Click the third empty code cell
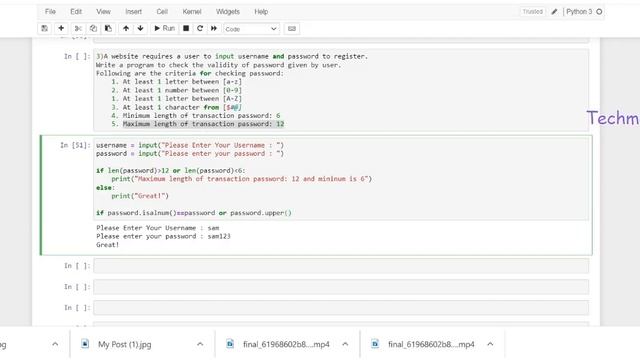The width and height of the screenshot is (640, 360). (341, 307)
